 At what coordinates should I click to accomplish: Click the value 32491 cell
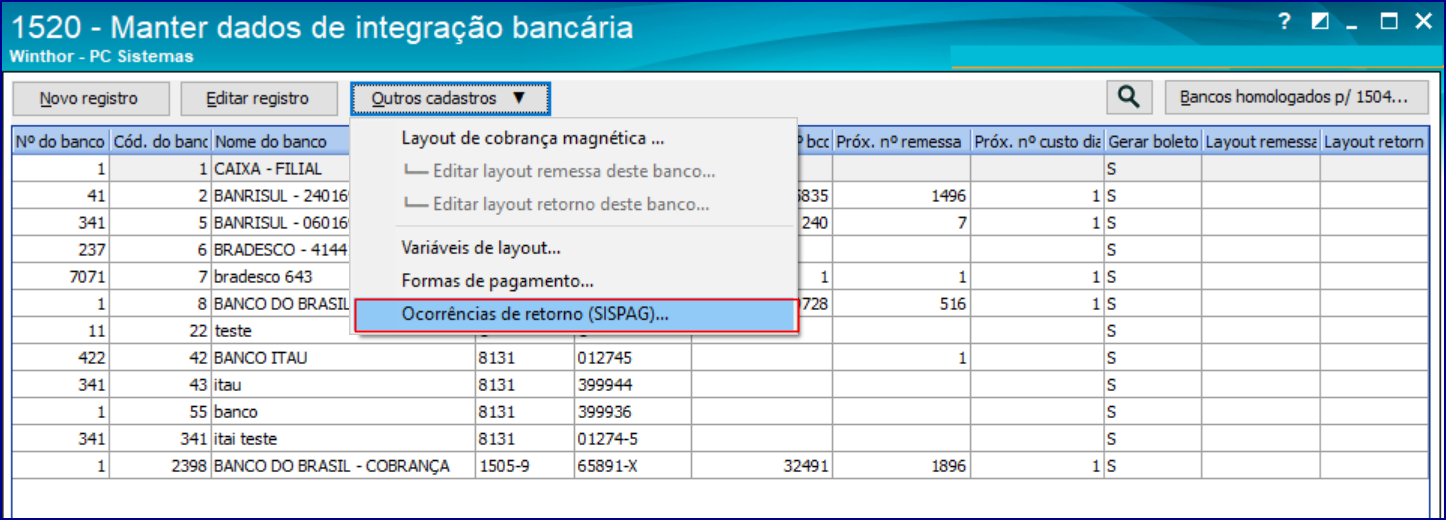(762, 466)
